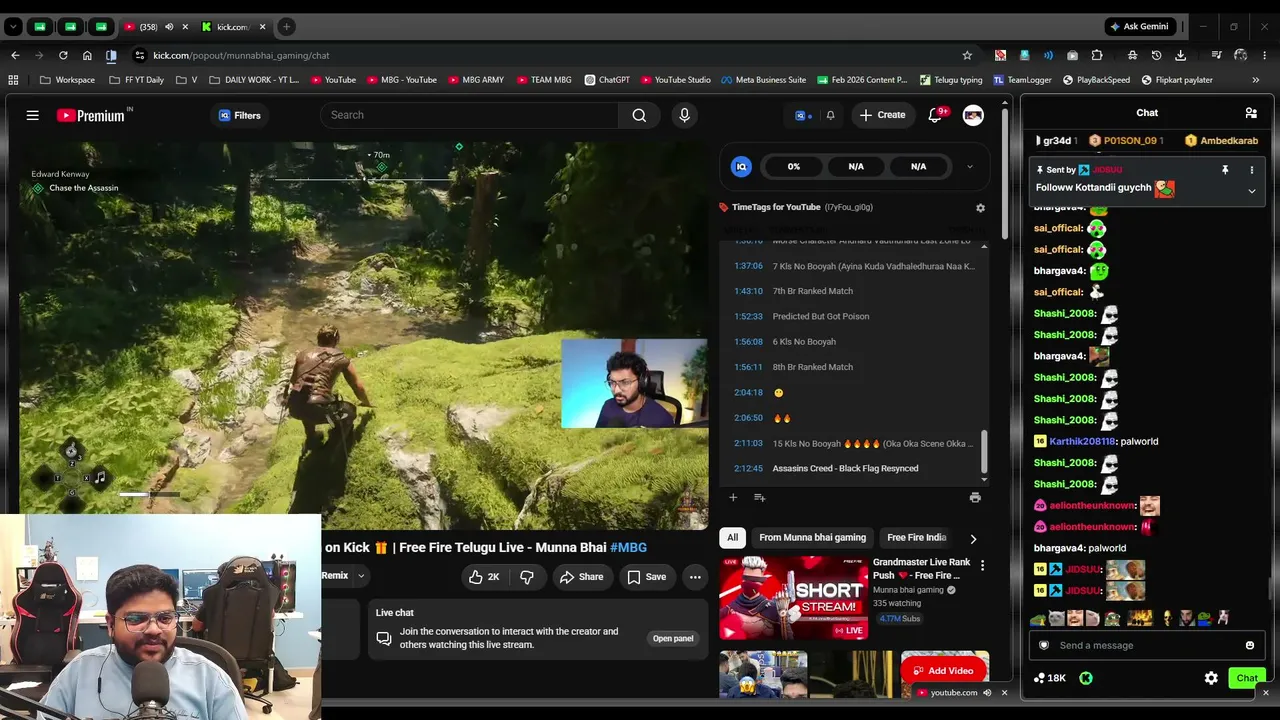
Task: Open the browser extensions puzzle icon
Action: tap(1097, 55)
